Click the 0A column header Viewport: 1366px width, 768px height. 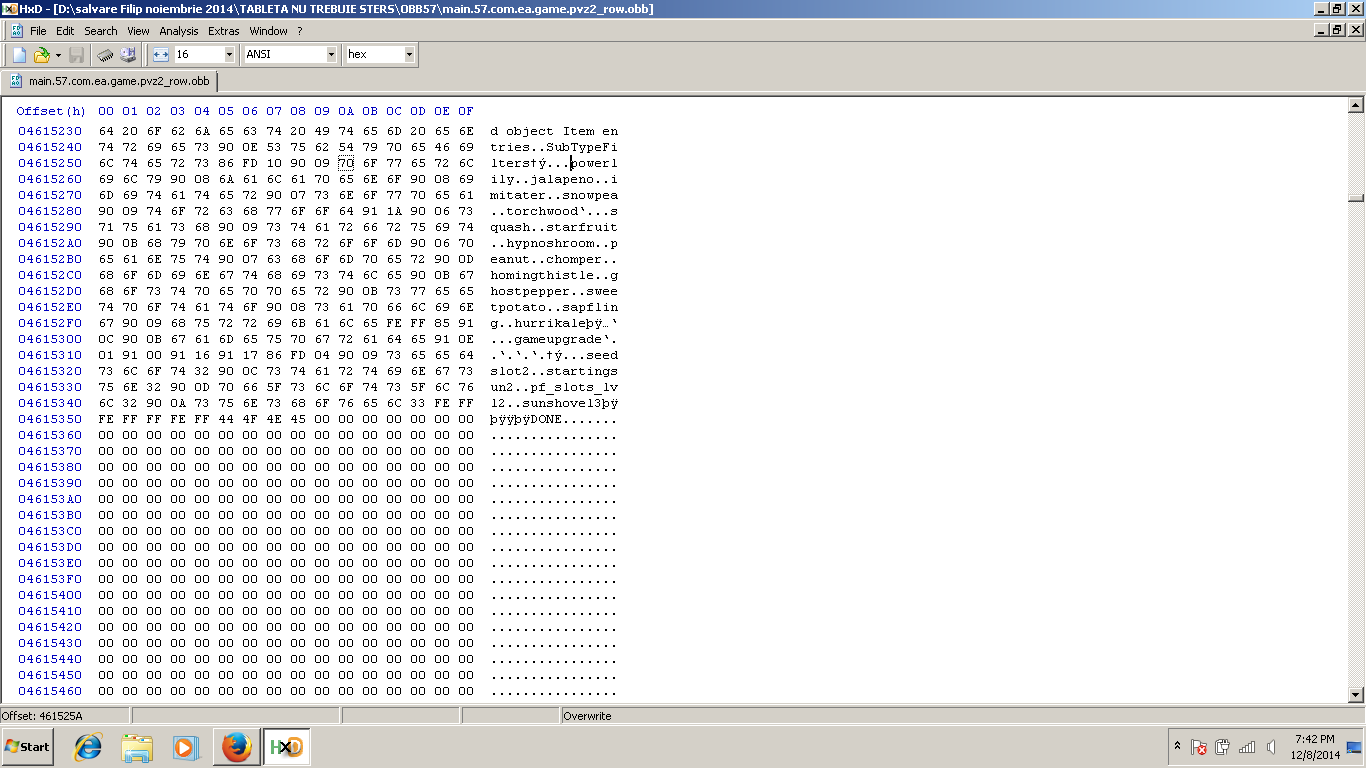346,111
